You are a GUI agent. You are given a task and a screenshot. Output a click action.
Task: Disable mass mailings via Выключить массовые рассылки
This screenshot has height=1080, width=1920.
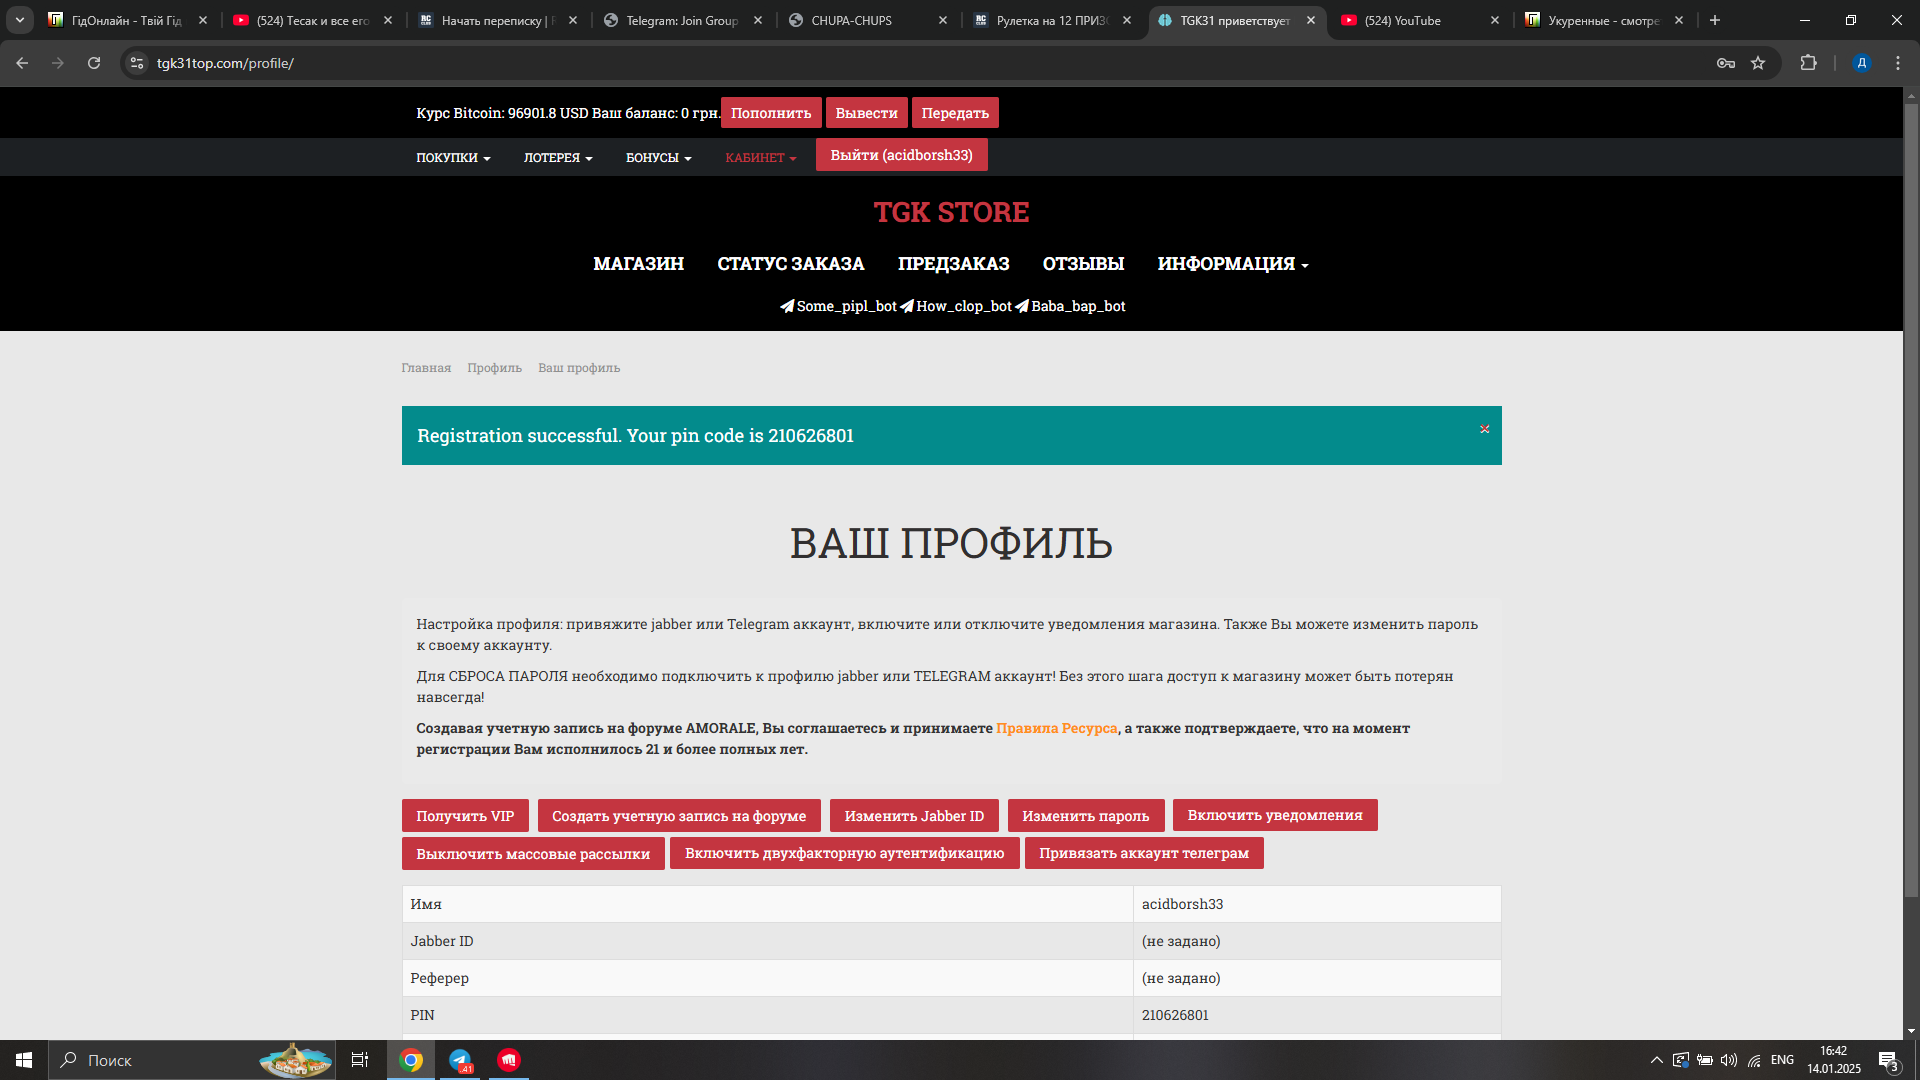[533, 854]
